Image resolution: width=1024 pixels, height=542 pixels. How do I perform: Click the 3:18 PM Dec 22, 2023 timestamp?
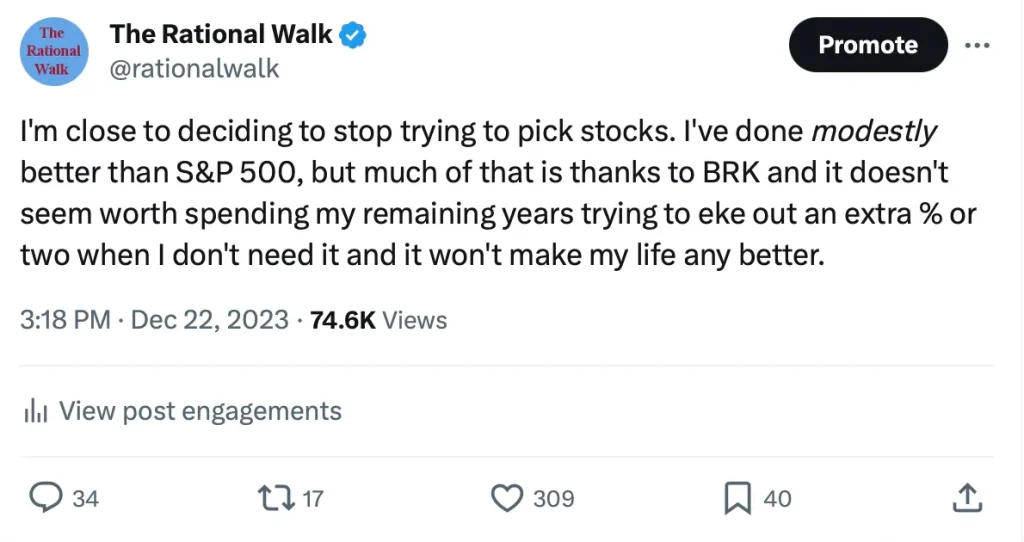(155, 320)
